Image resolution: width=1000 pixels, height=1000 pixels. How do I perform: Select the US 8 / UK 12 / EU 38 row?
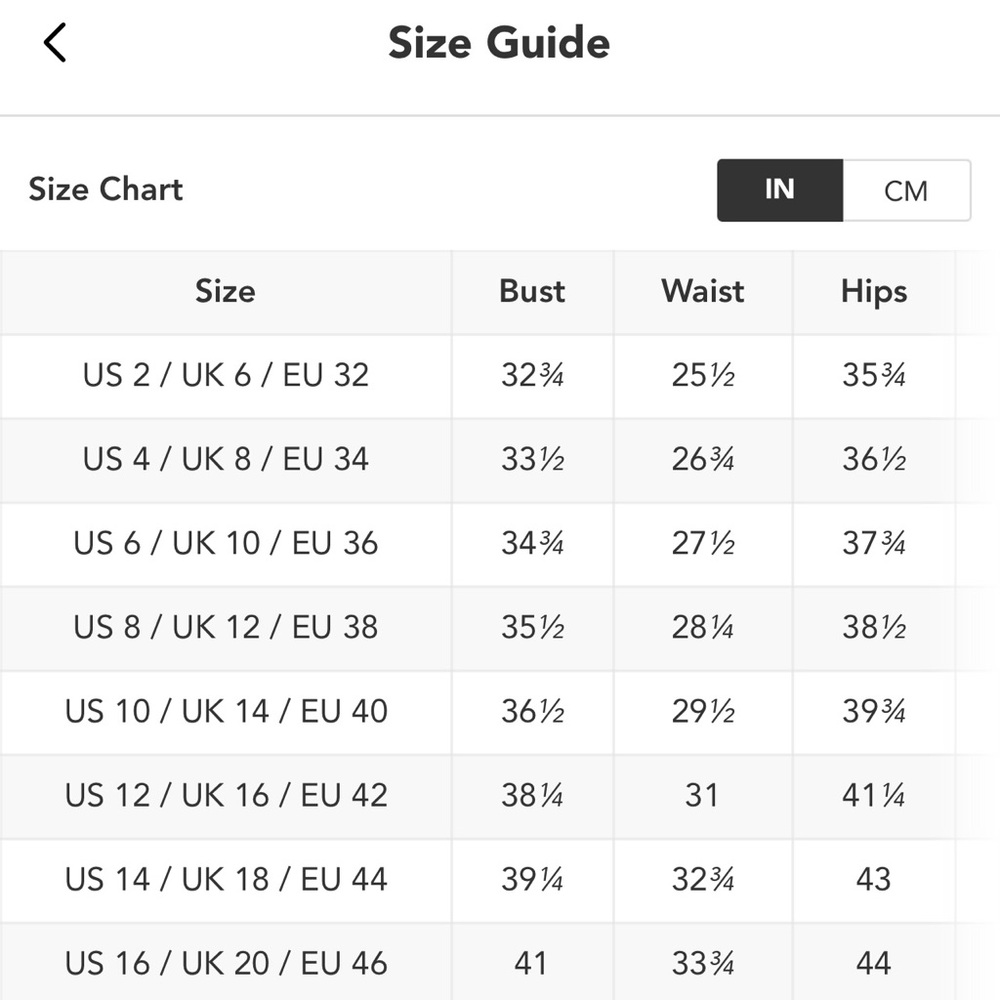500,628
